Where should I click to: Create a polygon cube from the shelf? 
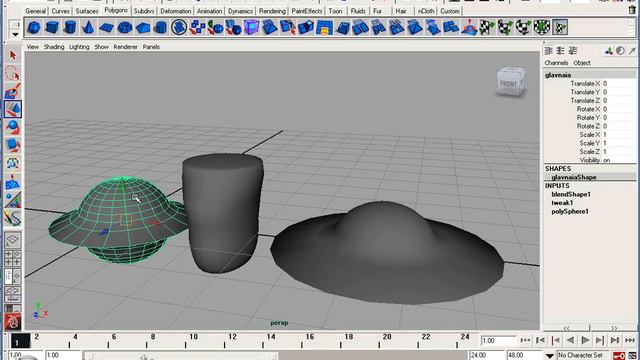click(x=52, y=27)
